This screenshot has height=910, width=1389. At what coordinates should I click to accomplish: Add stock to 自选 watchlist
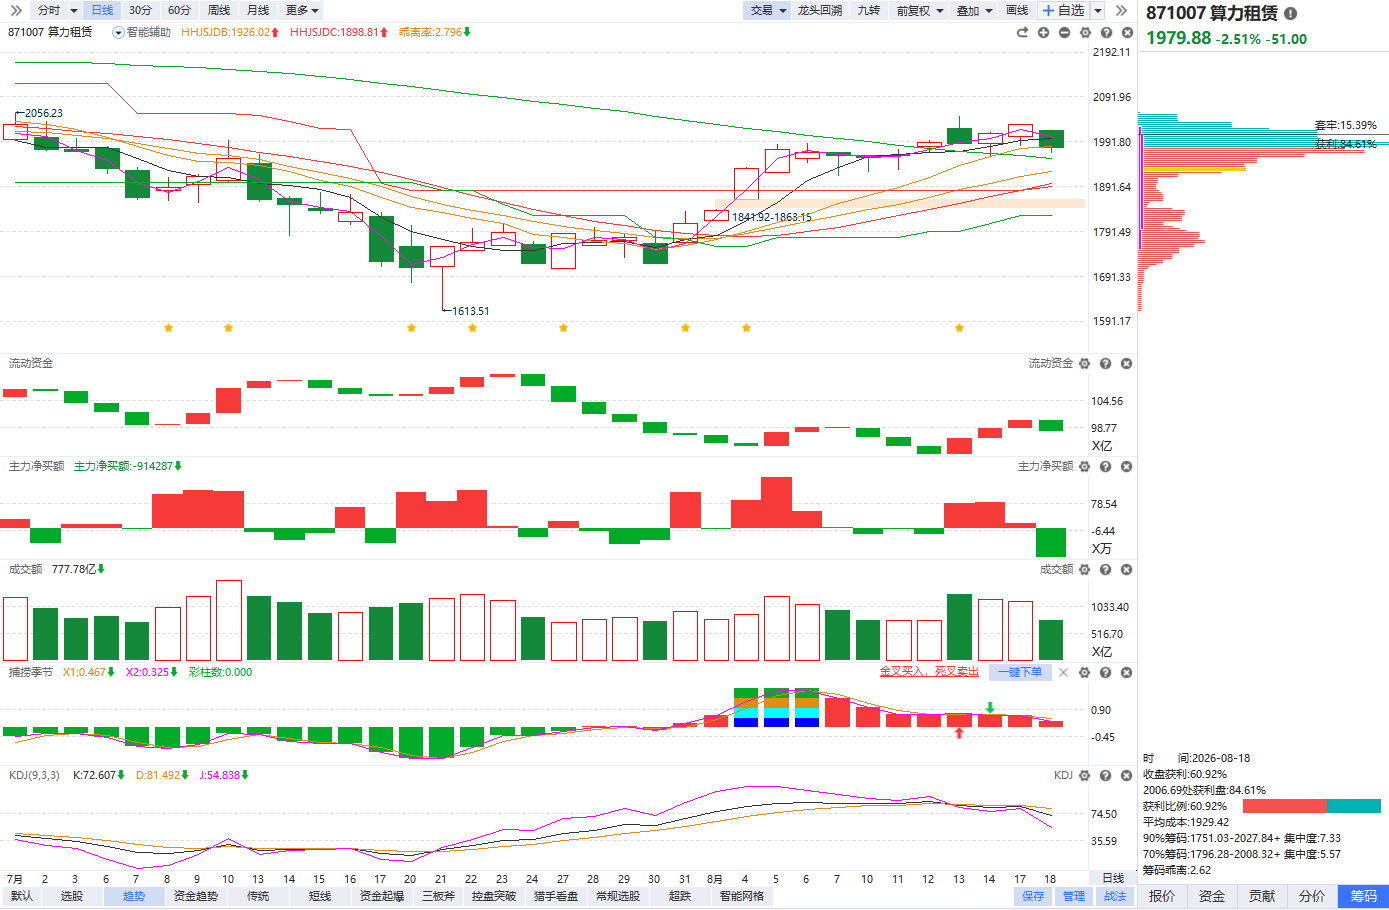click(1063, 10)
